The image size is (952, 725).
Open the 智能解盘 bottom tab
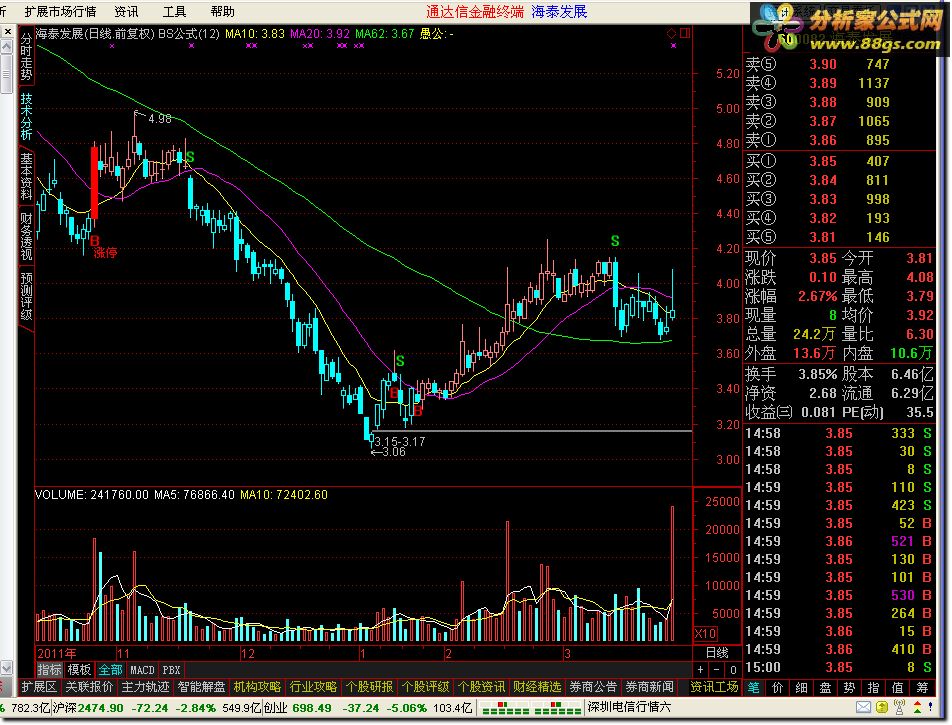[202, 687]
